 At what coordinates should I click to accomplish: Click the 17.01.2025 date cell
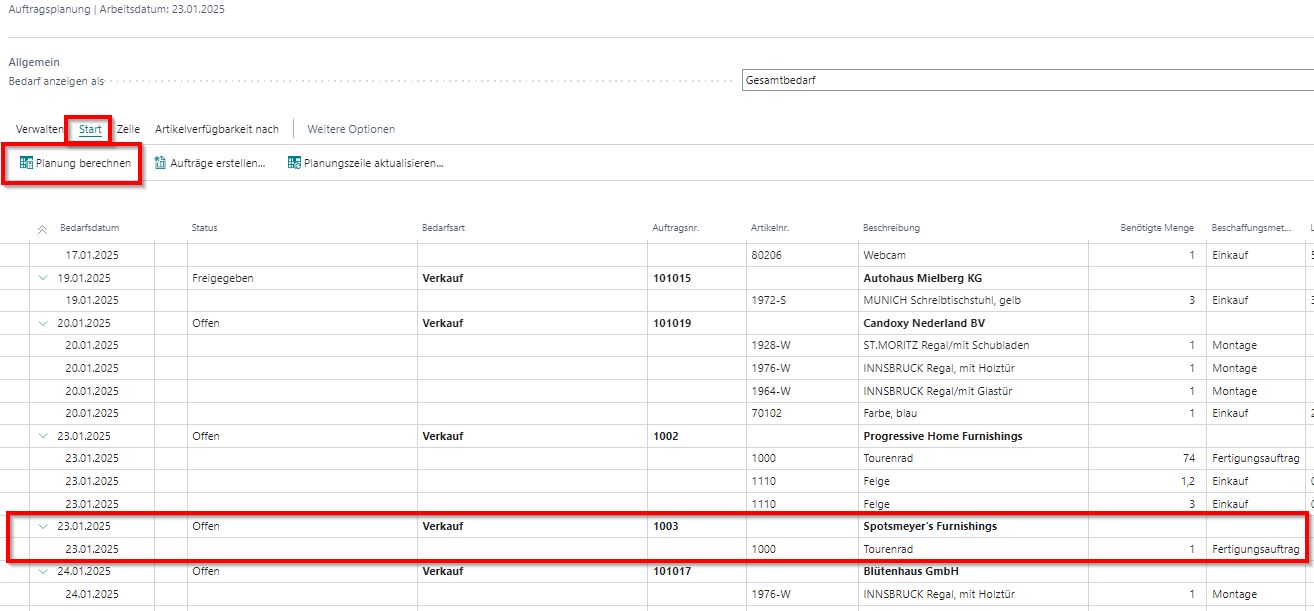coord(92,255)
